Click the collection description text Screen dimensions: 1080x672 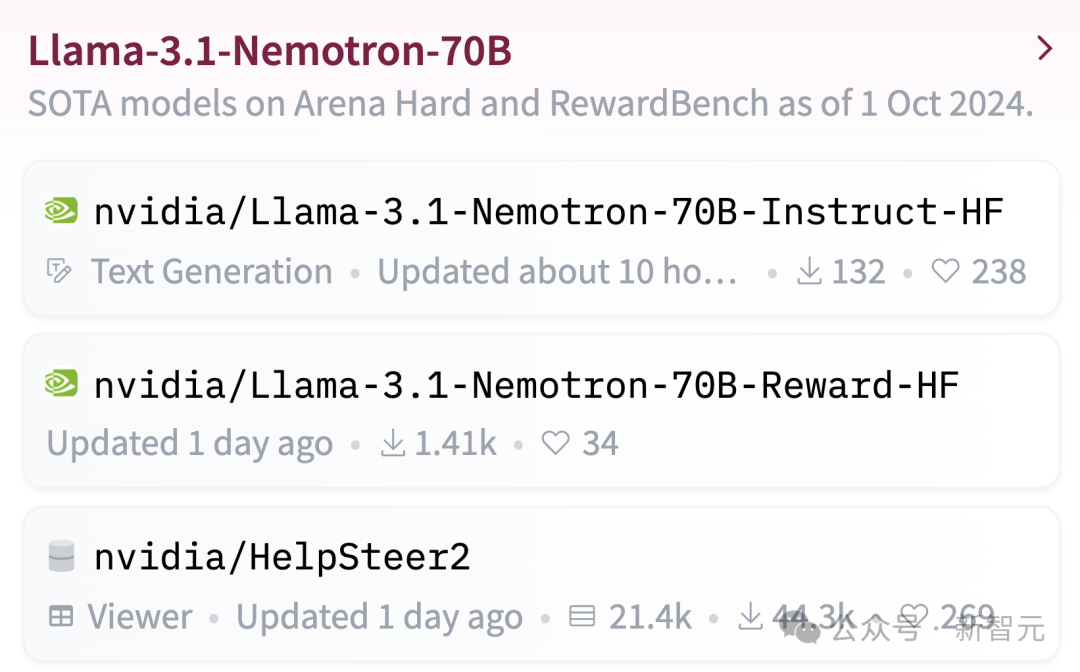pyautogui.click(x=530, y=103)
